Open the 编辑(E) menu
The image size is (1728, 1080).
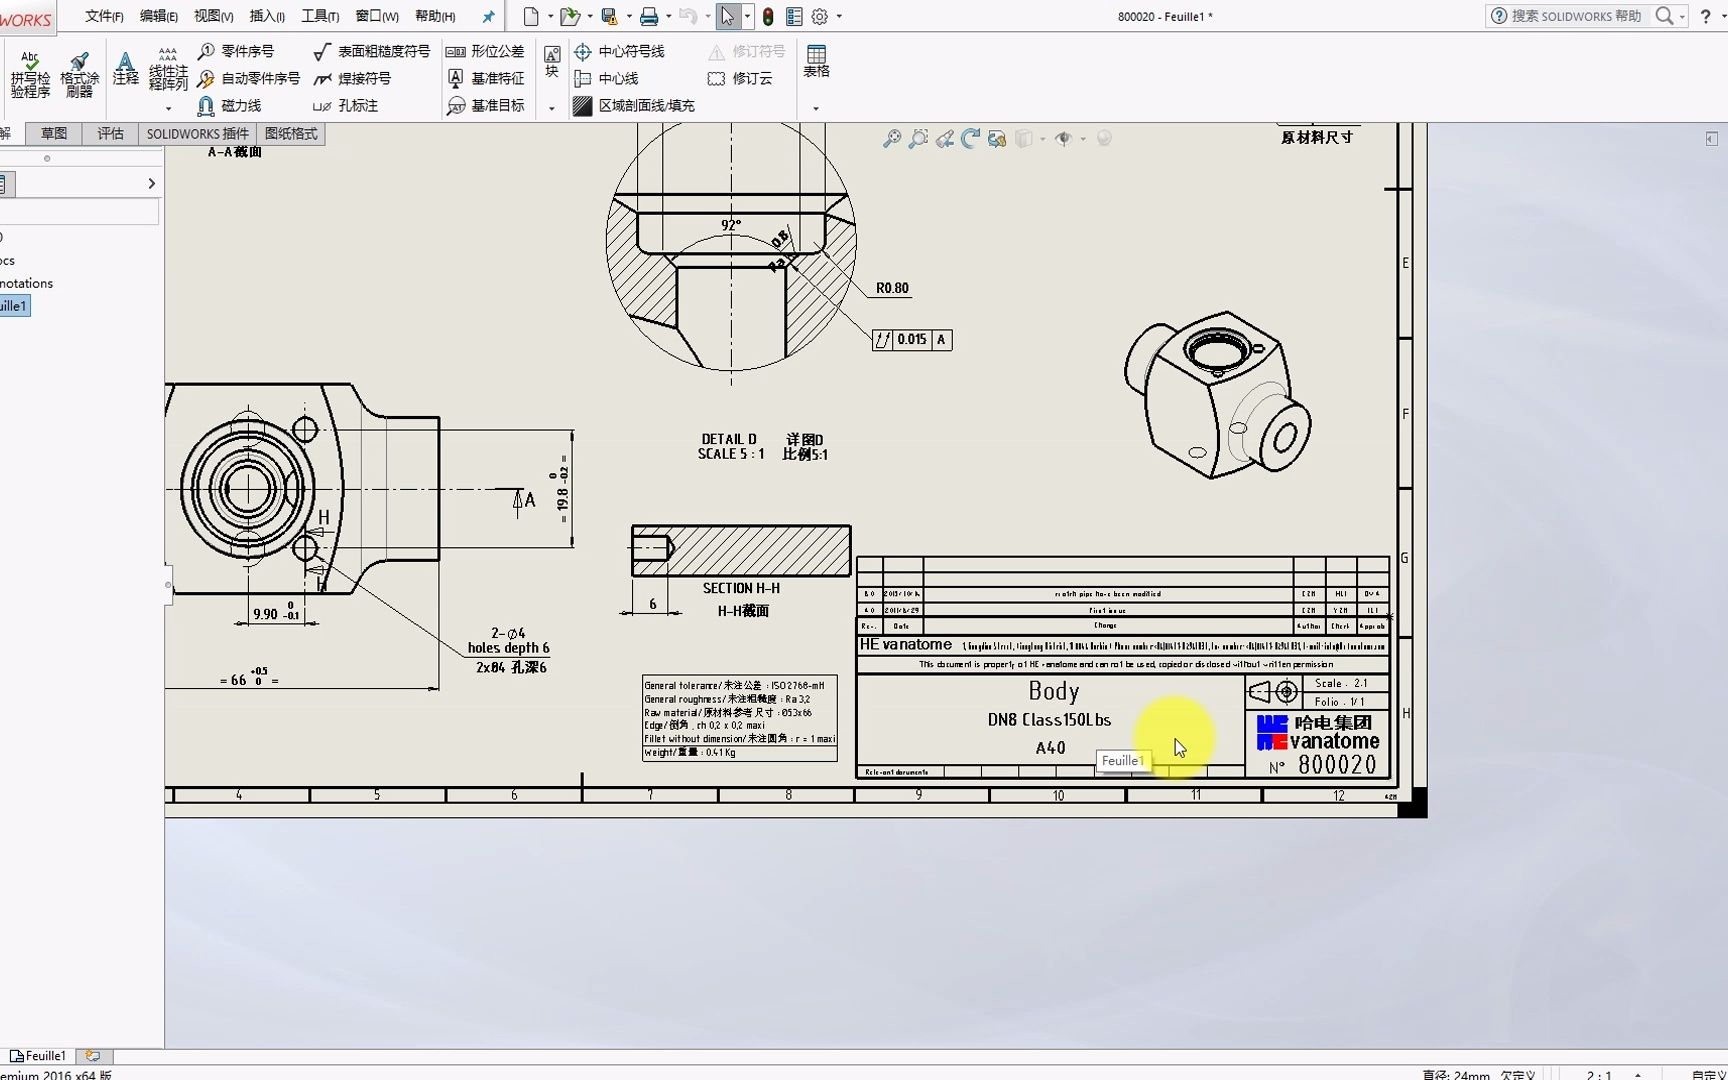158,16
